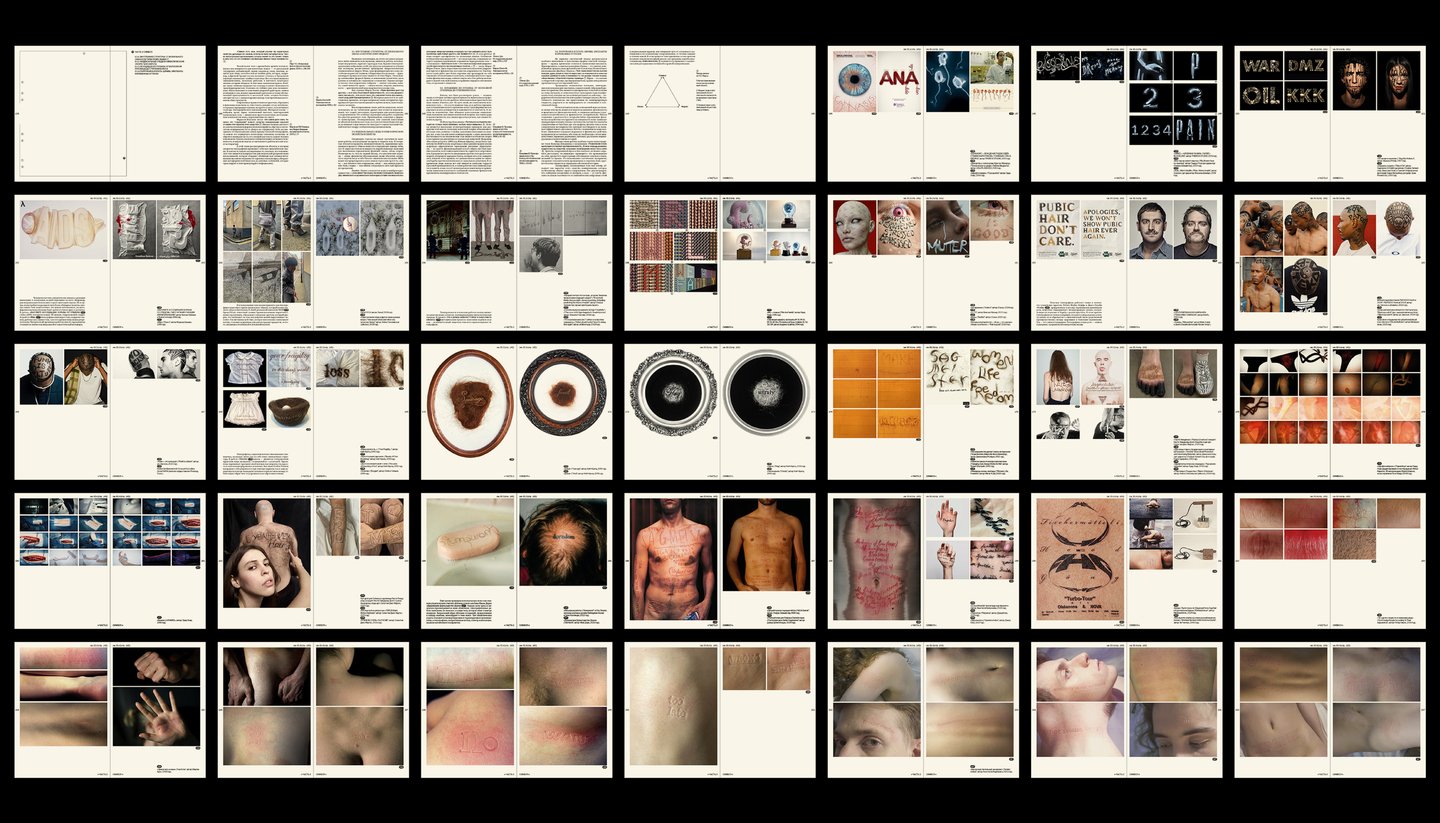The image size is (1440, 823).
Task: Click the 'PAIN' lettering on black
Action: (x=1196, y=130)
